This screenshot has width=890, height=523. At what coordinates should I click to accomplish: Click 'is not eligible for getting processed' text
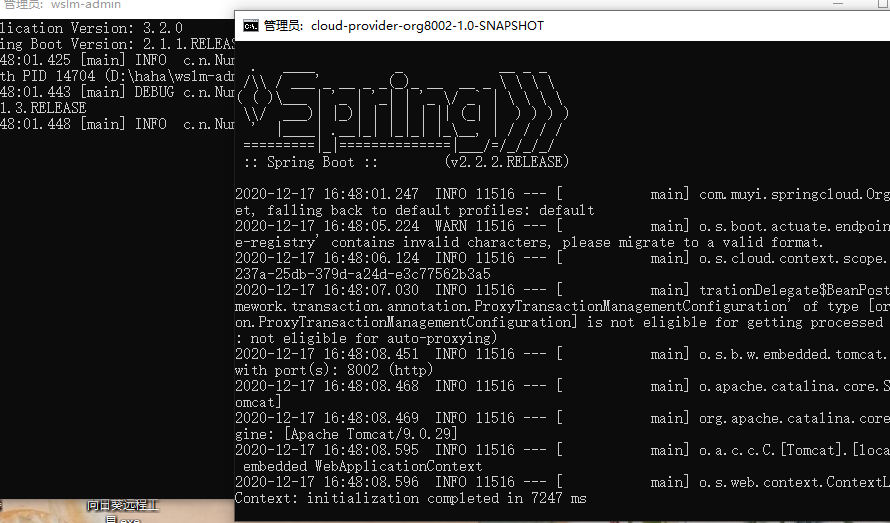[x=735, y=323]
